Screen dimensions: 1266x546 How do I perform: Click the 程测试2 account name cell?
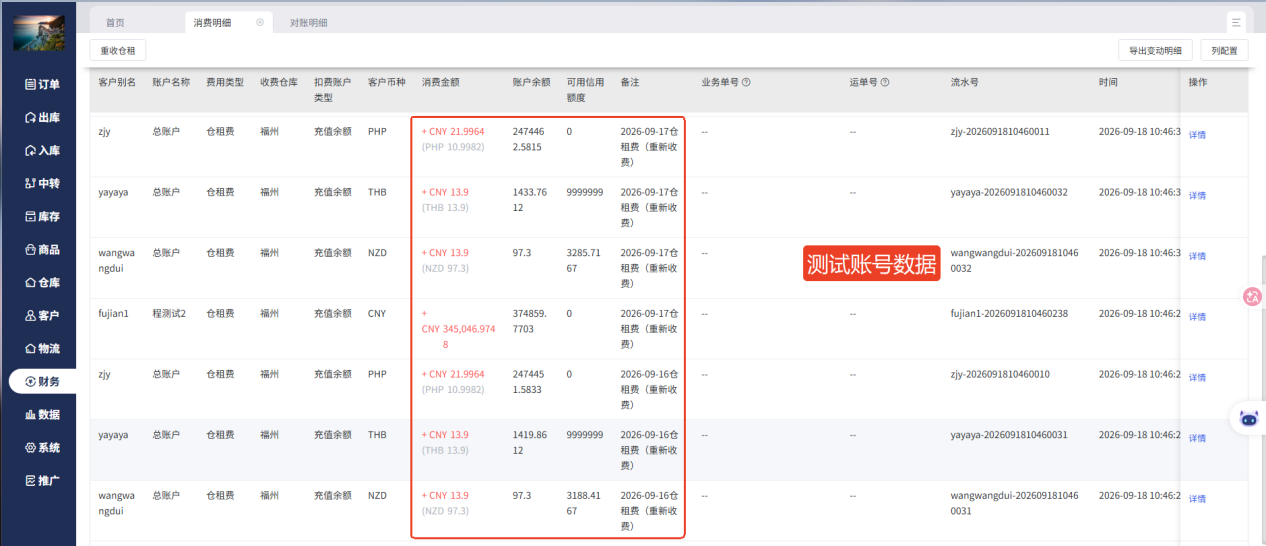pyautogui.click(x=169, y=313)
